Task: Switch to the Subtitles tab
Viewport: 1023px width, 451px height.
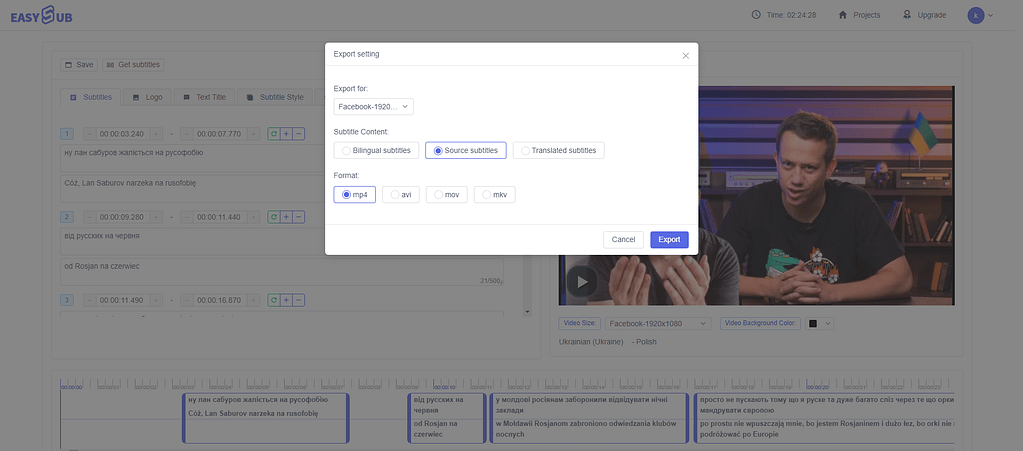Action: pyautogui.click(x=91, y=97)
